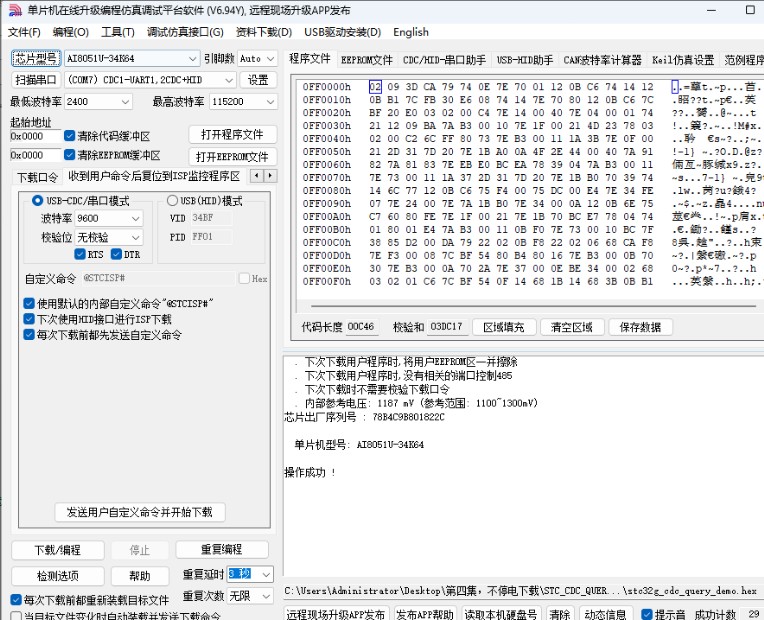The height and width of the screenshot is (620, 764).
Task: Click 打开EEPROM文件 button
Action: click(232, 156)
